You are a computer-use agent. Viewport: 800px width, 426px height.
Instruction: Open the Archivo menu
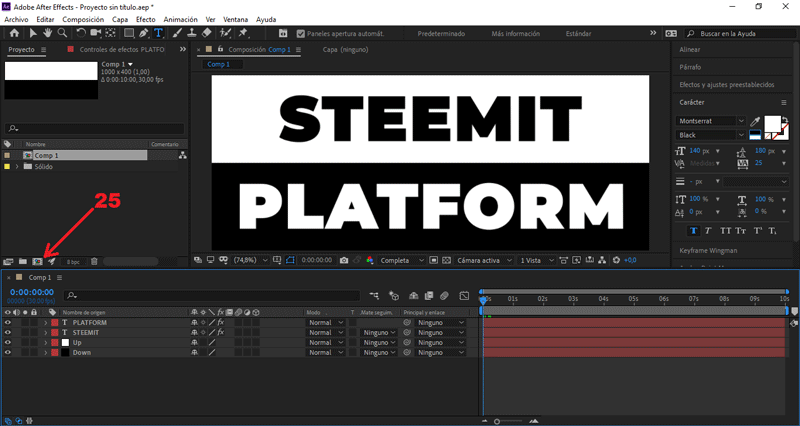pos(16,19)
